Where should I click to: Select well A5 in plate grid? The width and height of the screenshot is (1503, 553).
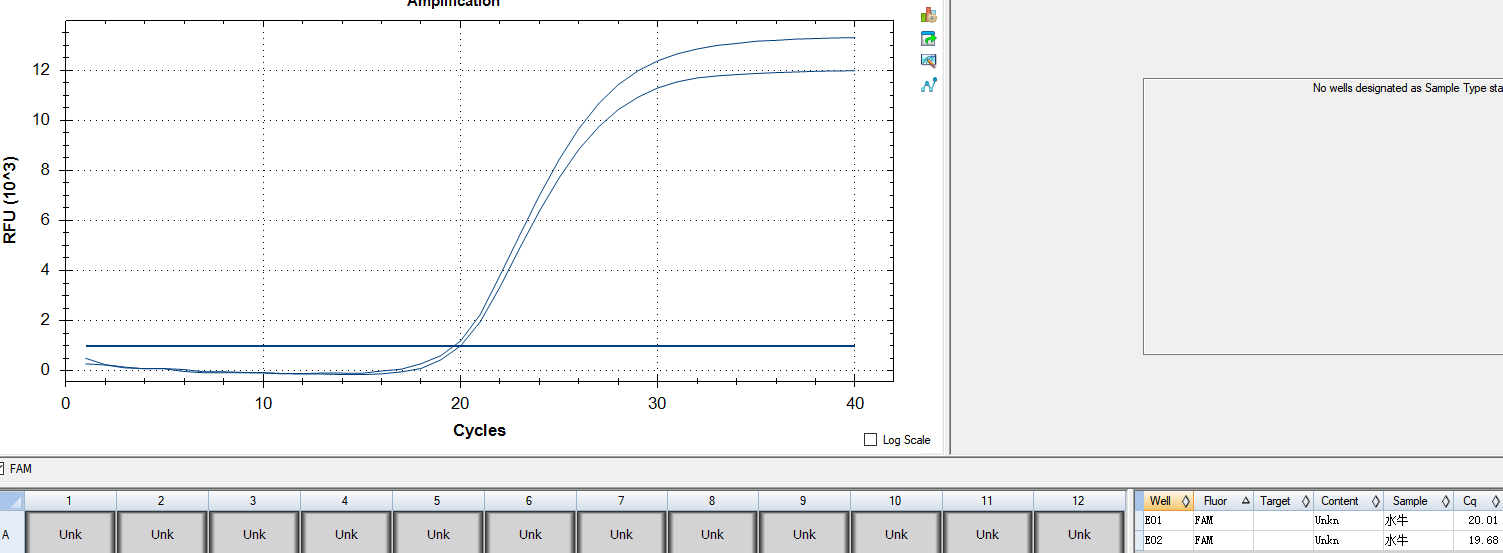438,532
